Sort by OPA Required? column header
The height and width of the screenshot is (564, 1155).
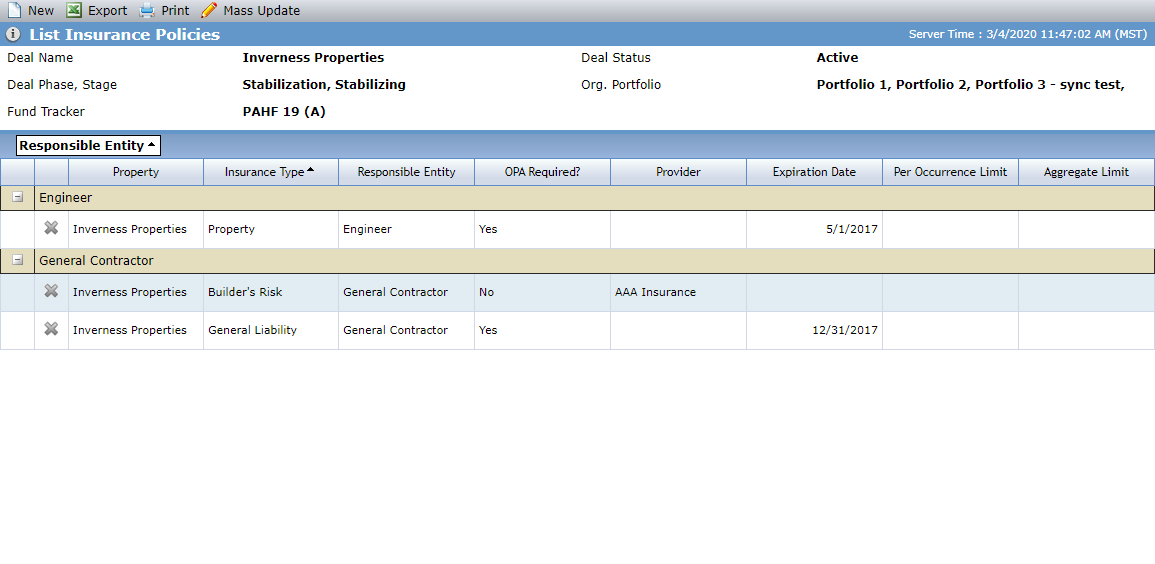pyautogui.click(x=542, y=172)
